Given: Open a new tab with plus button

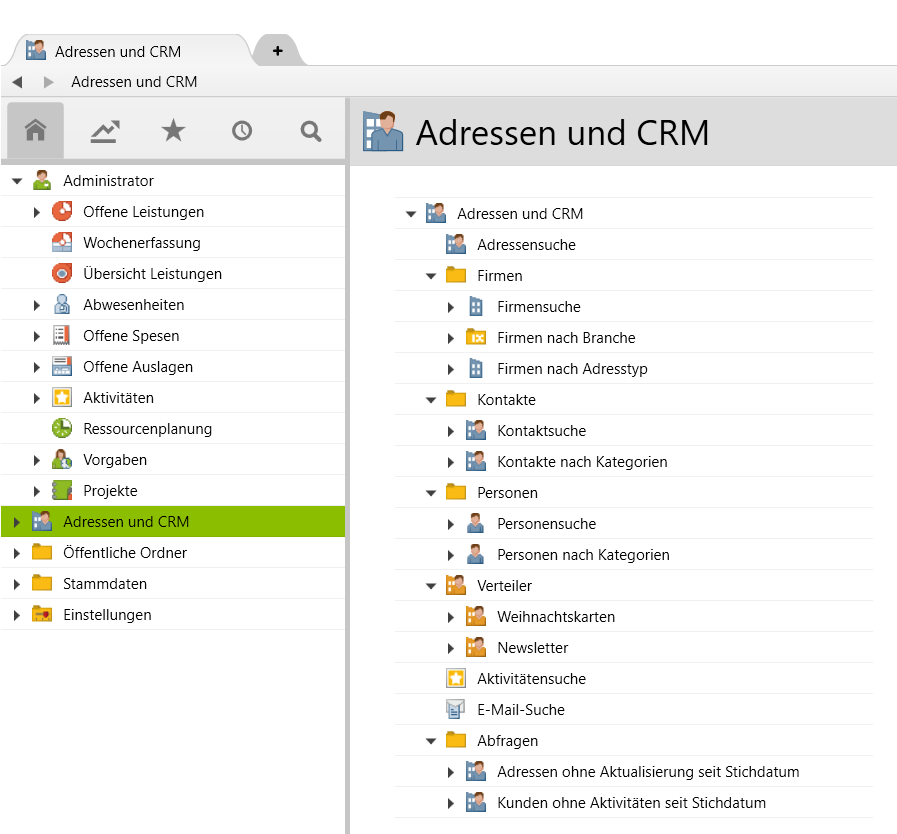Looking at the screenshot, I should click(x=277, y=51).
